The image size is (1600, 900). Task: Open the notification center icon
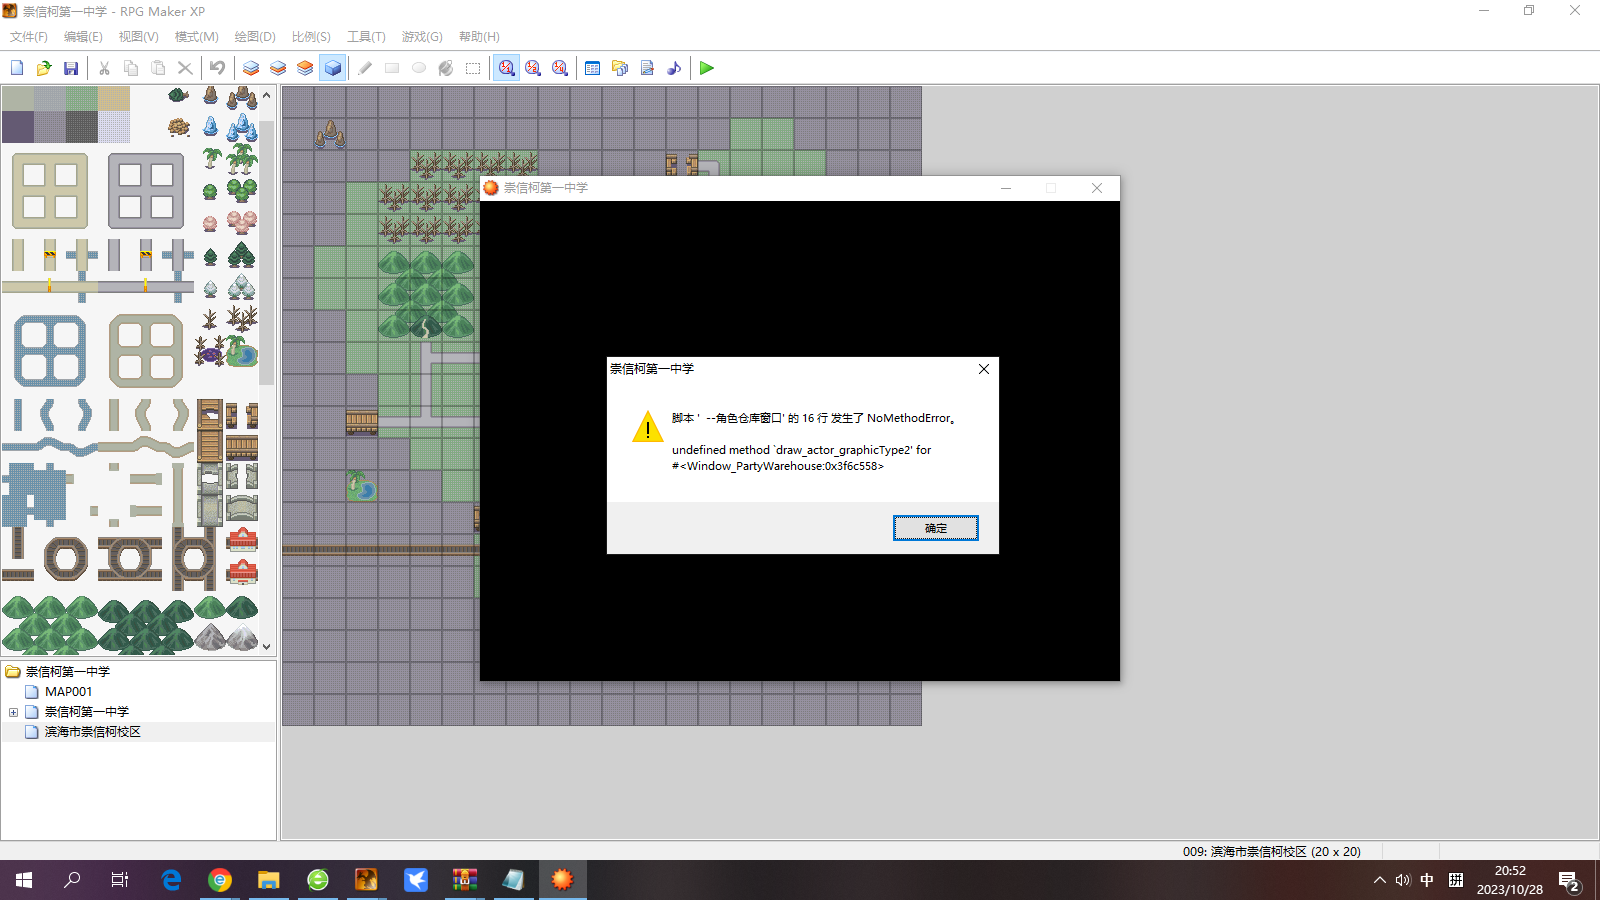[x=1569, y=881]
